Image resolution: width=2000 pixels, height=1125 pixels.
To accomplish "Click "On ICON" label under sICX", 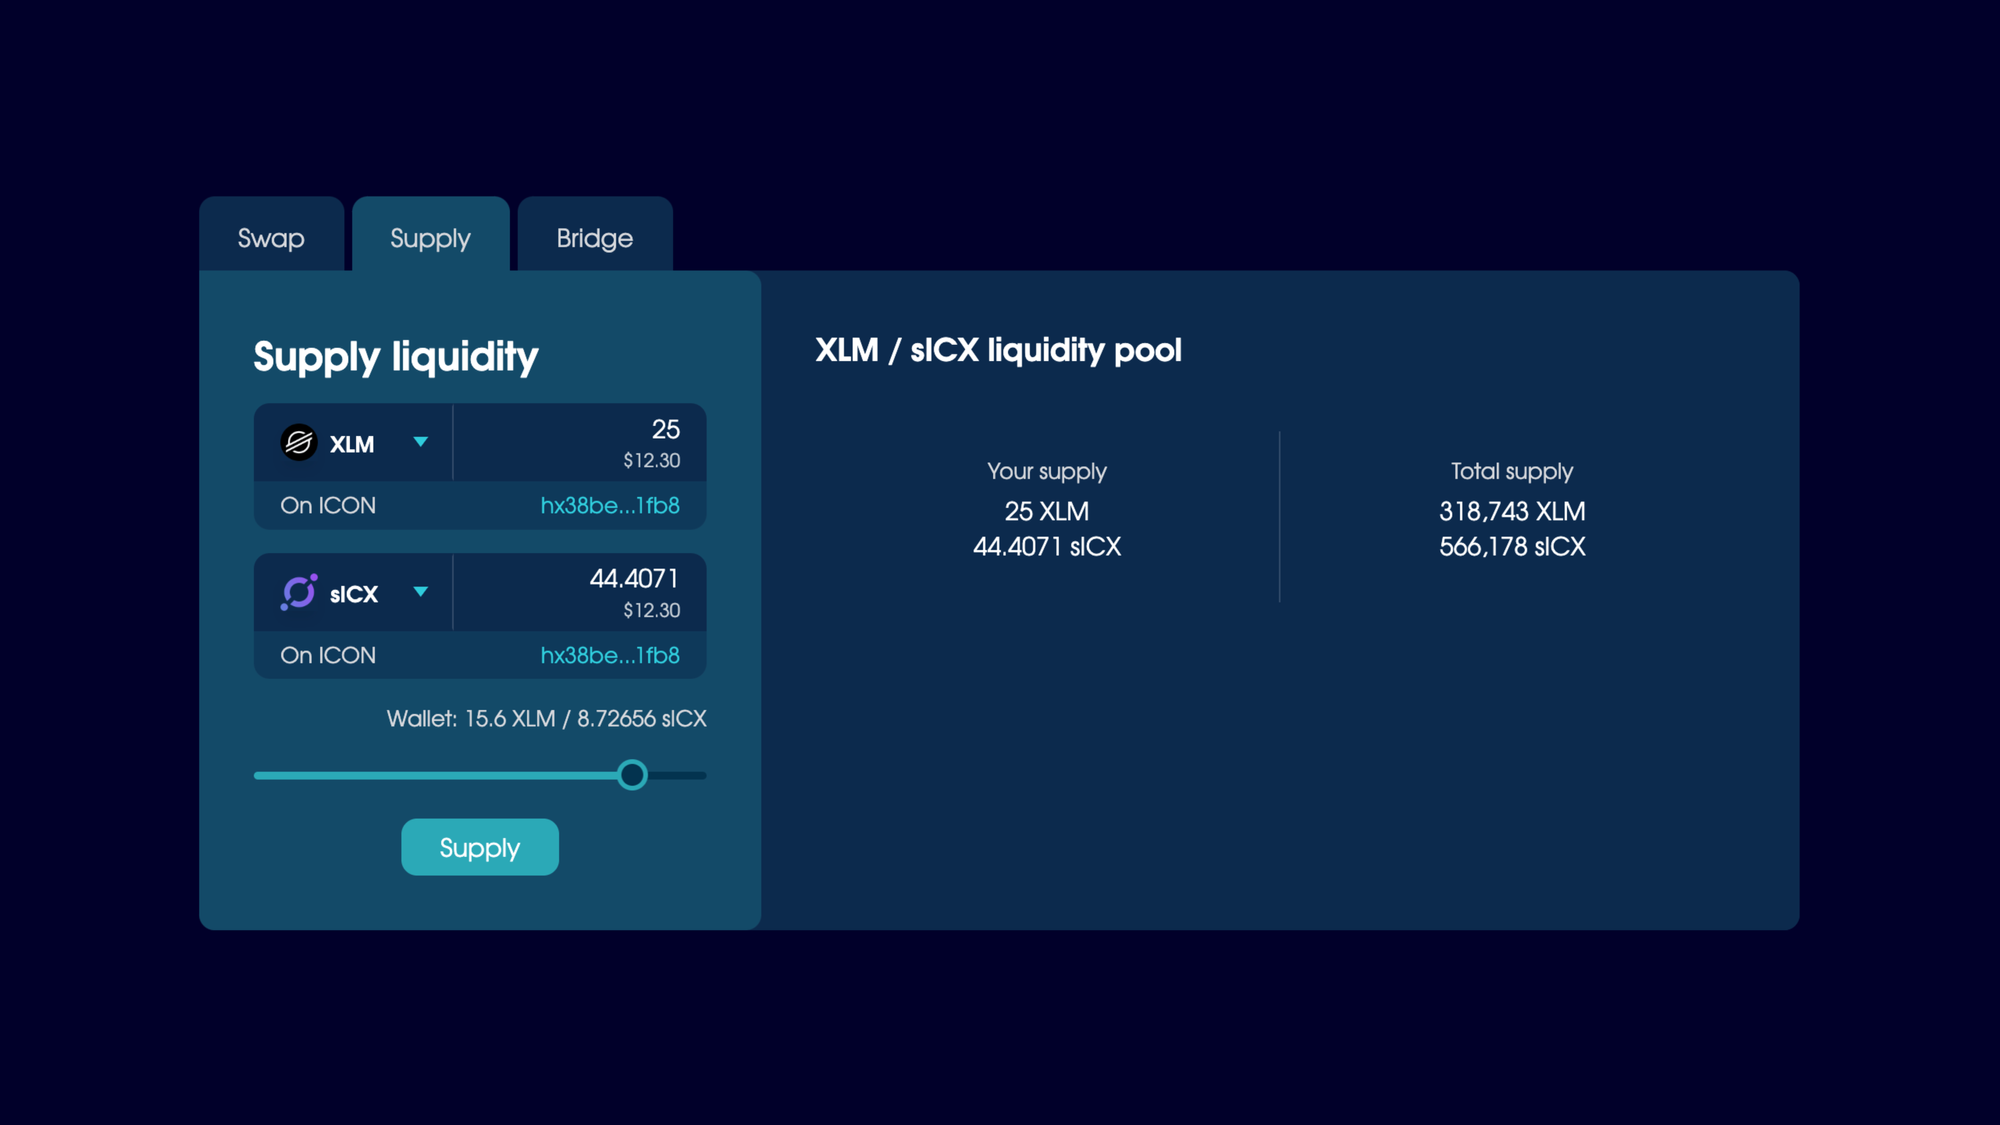I will click(328, 655).
